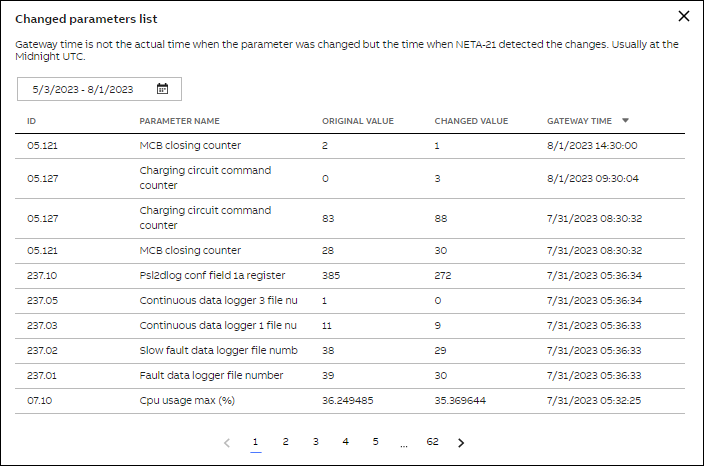Click the pagination ellipsis for more pages
This screenshot has width=704, height=466.
pyautogui.click(x=403, y=442)
